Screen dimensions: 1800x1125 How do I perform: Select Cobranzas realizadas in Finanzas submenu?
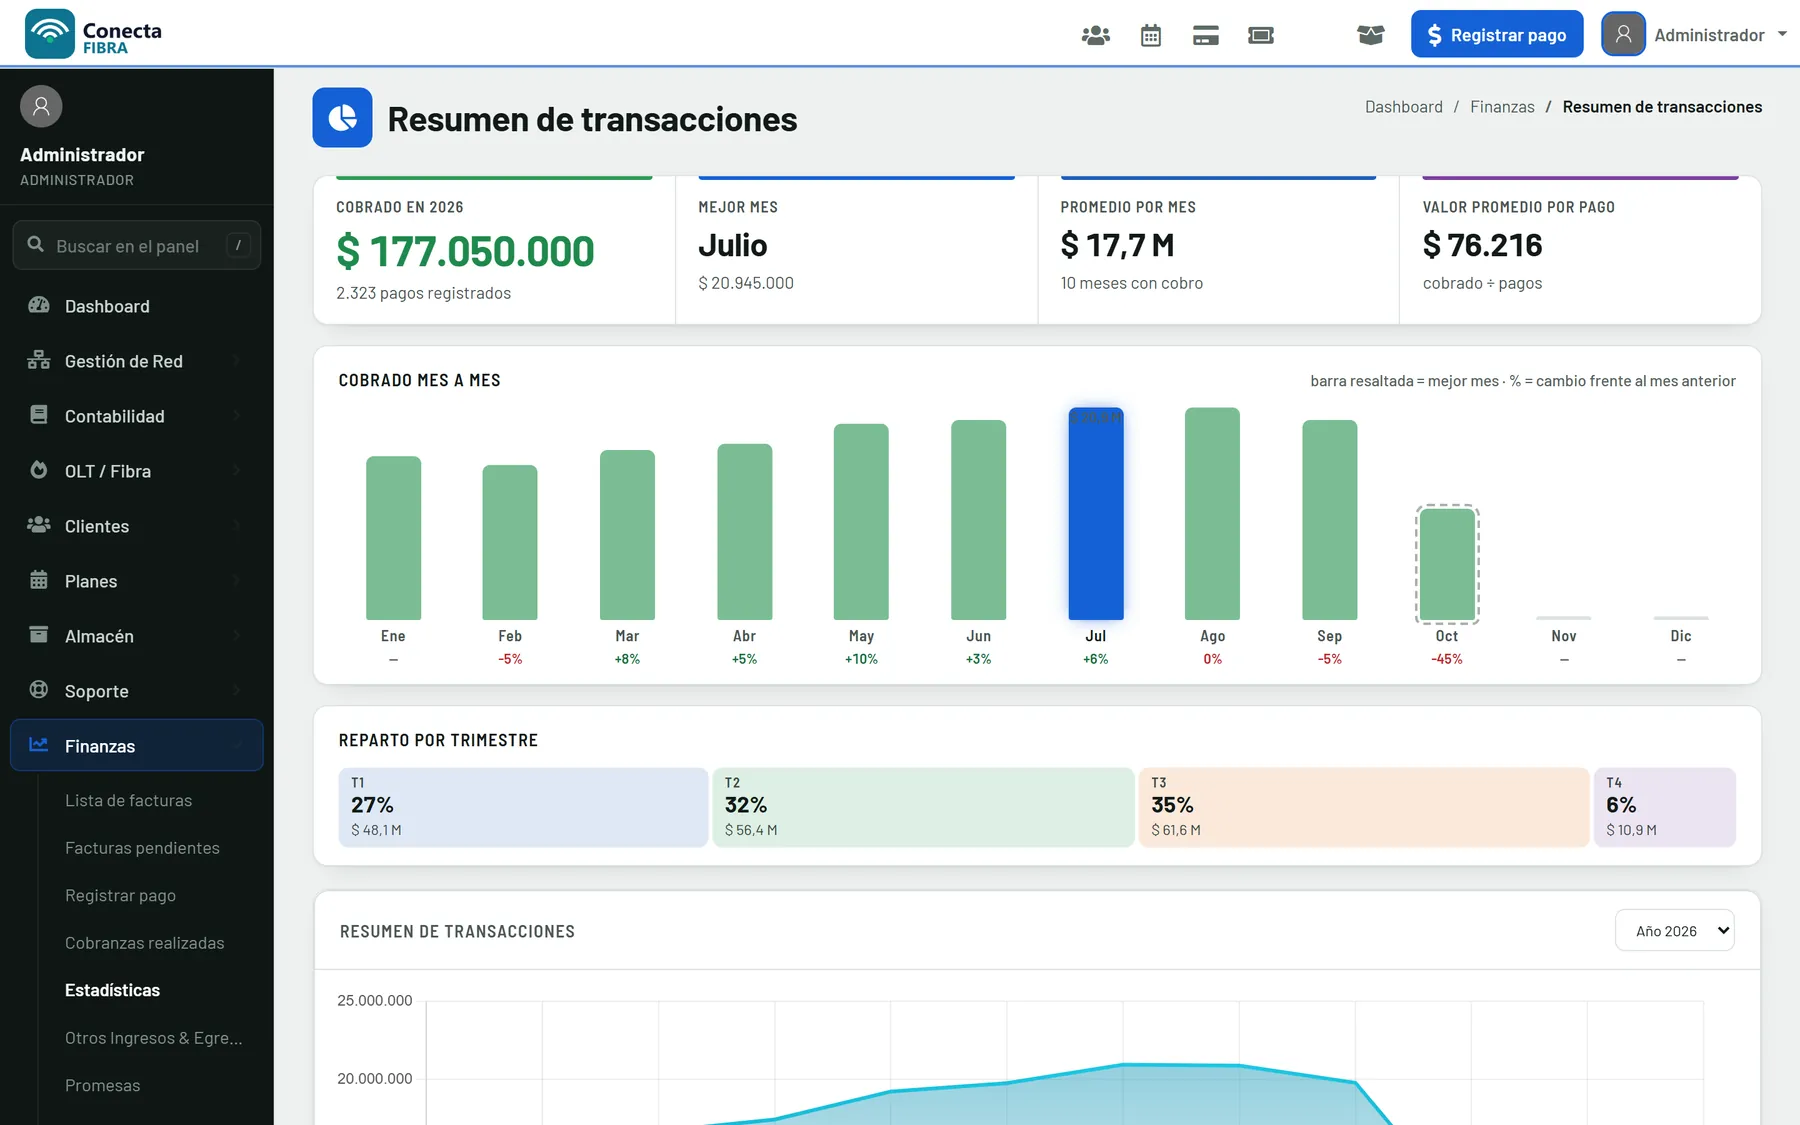point(145,943)
